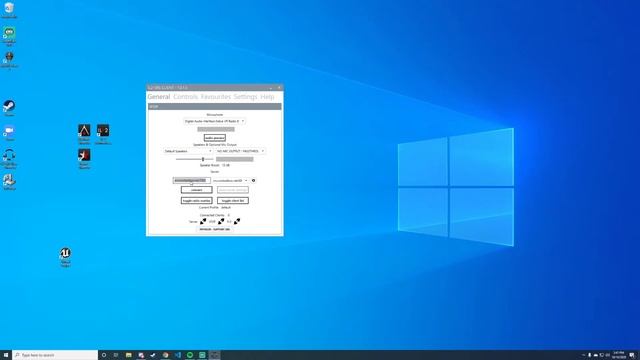Open Visual Studio Code from taskbar

[178, 355]
